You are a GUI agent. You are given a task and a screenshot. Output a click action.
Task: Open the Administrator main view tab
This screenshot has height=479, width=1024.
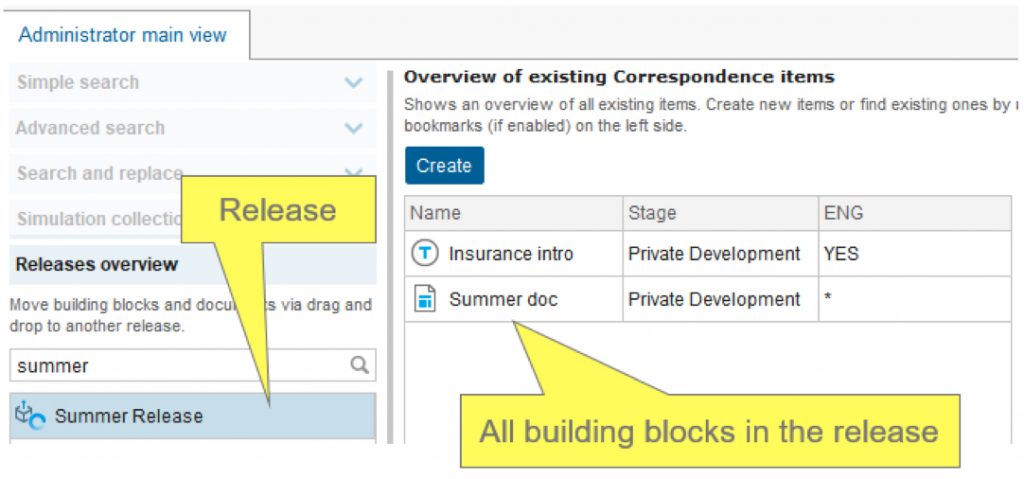123,35
